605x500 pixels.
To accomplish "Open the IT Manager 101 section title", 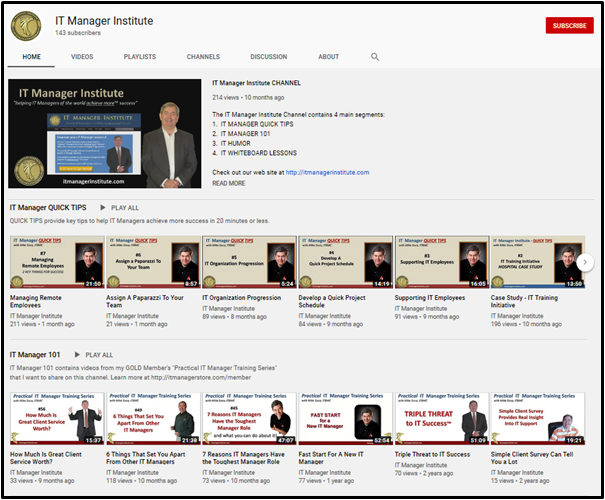I will (35, 355).
